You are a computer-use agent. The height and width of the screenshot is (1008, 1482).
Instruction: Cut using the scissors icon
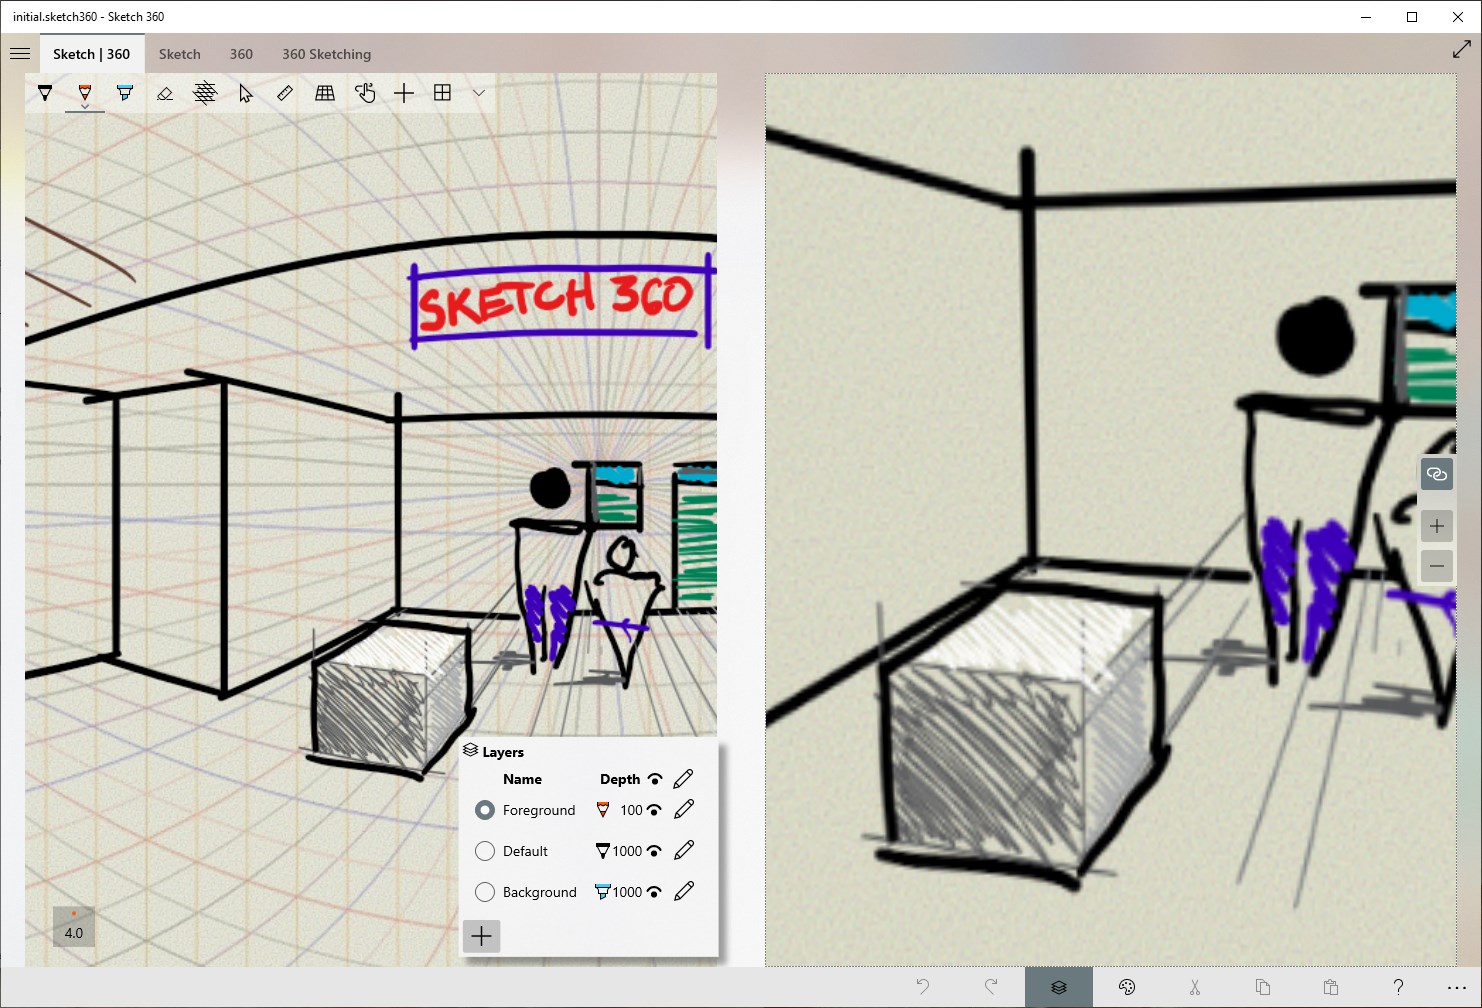1194,985
